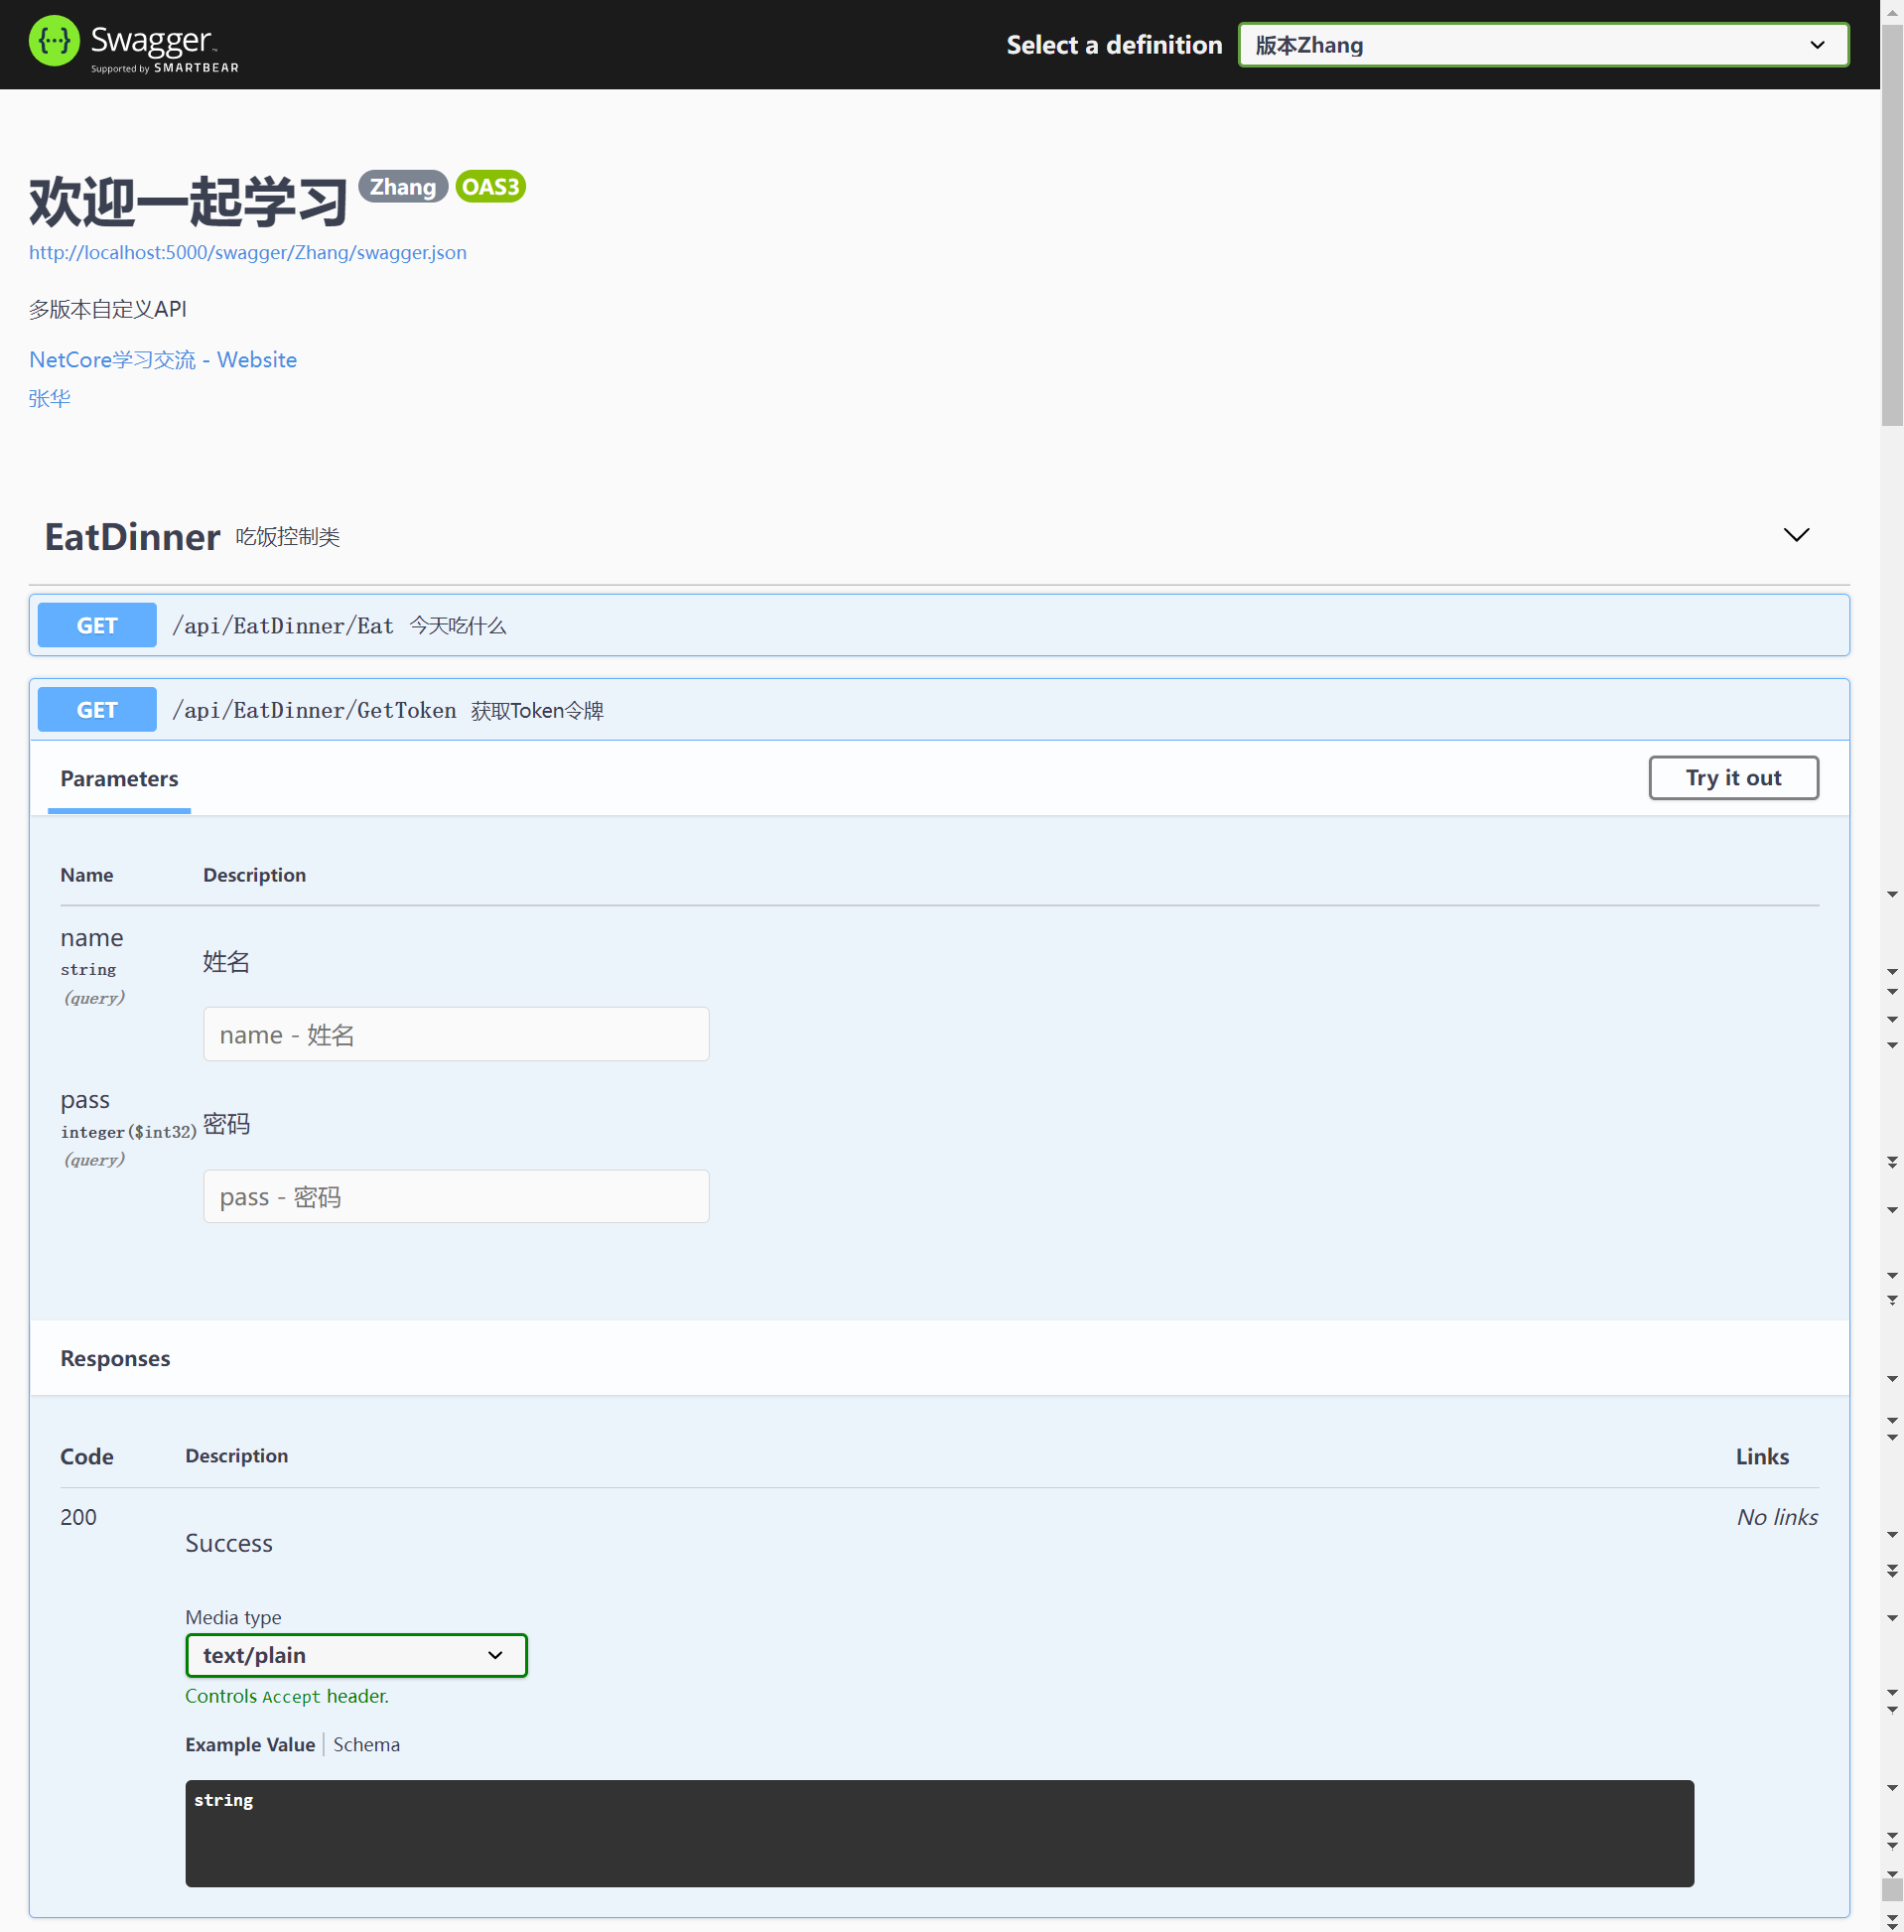Click the Responses section heading
Image resolution: width=1904 pixels, height=1932 pixels.
point(115,1358)
